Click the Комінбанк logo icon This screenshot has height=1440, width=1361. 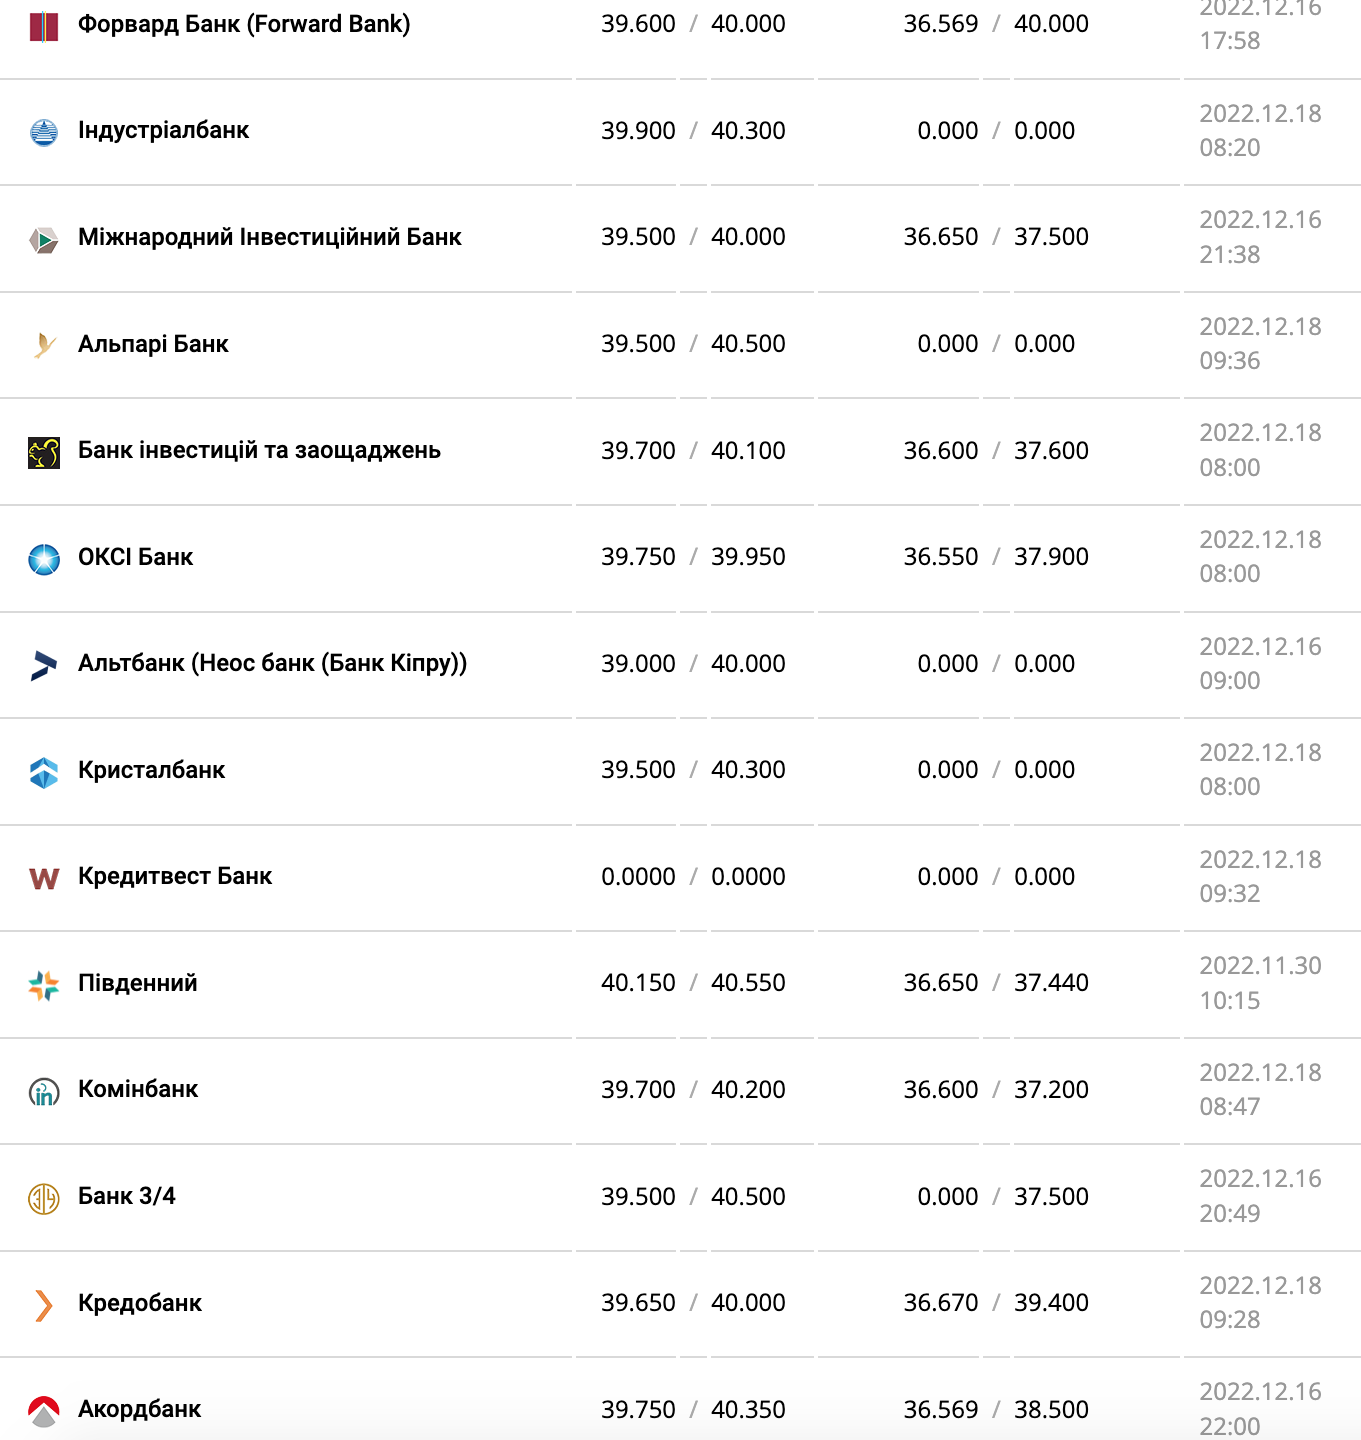[x=44, y=1092]
